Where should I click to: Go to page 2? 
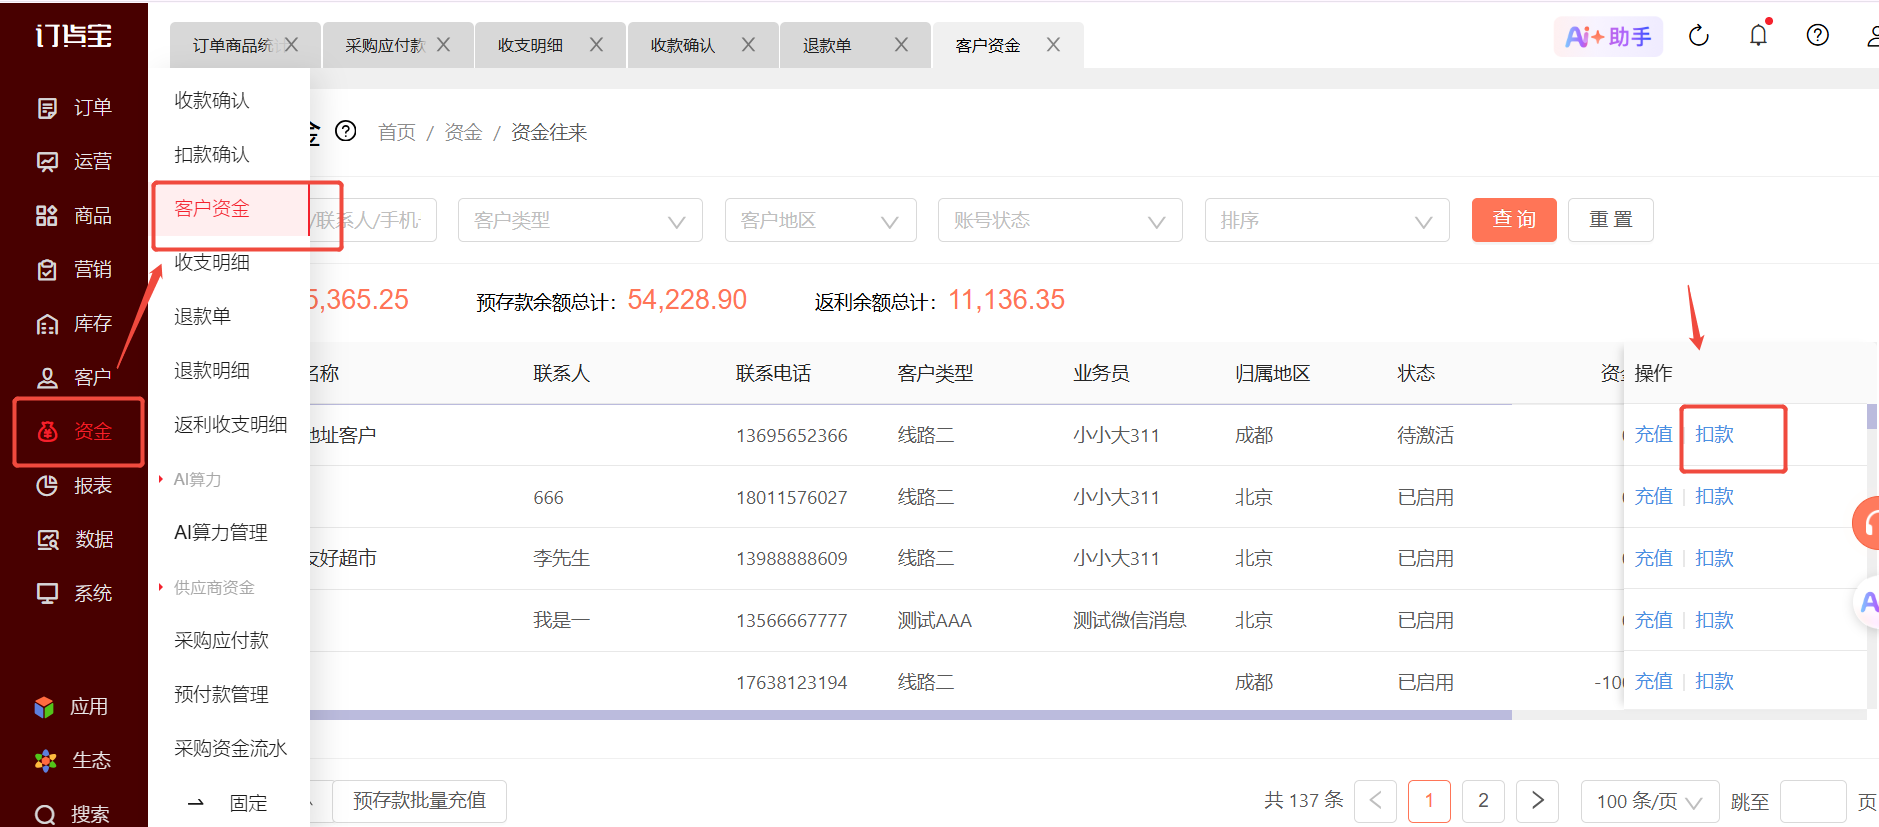1483,801
